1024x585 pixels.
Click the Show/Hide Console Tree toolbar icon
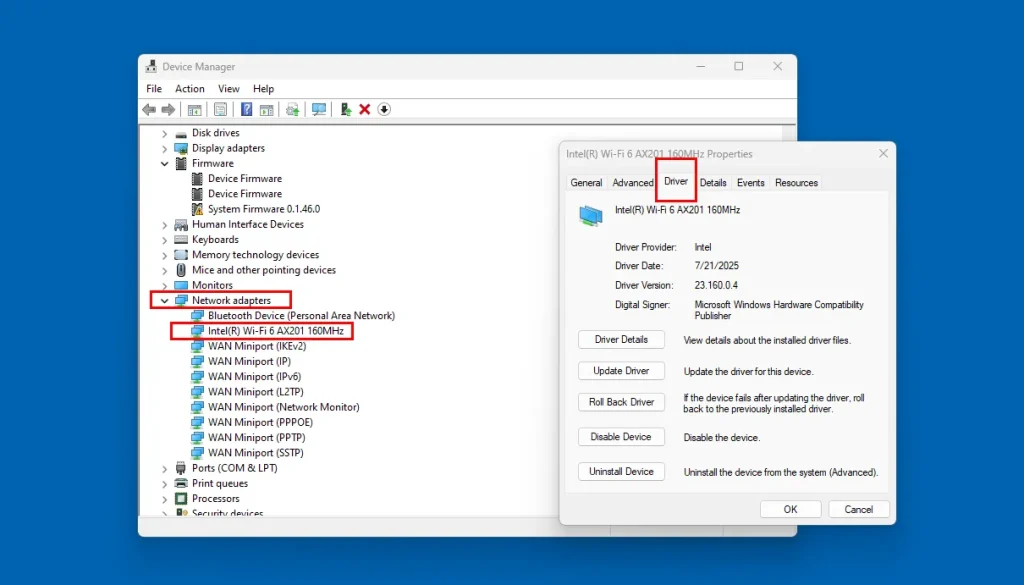pyautogui.click(x=194, y=110)
